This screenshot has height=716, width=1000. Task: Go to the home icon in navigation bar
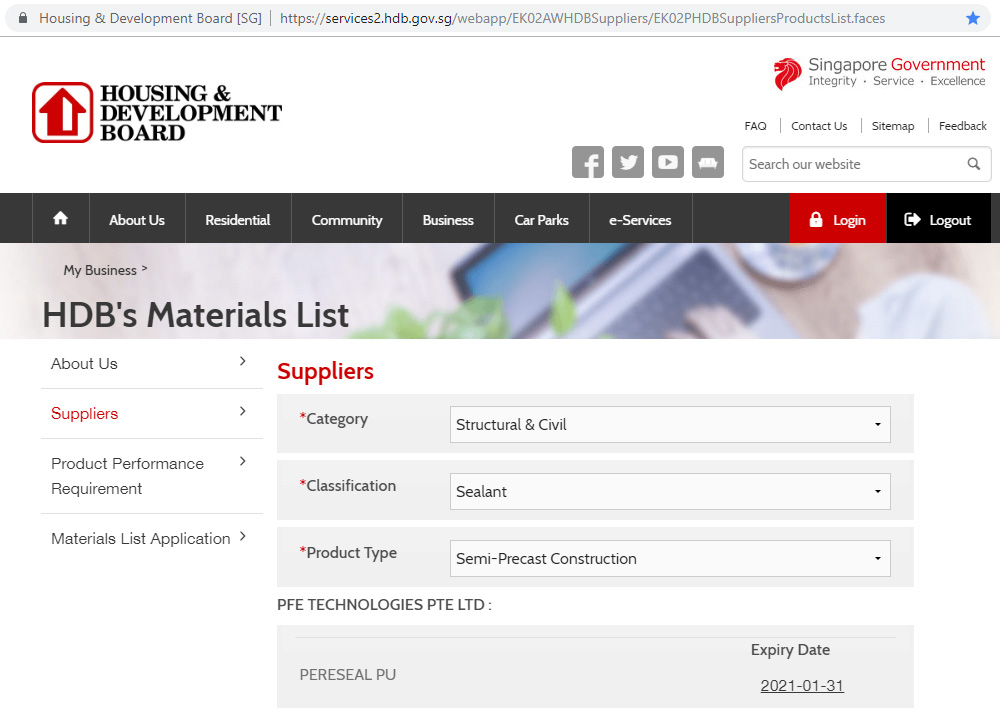[x=61, y=219]
